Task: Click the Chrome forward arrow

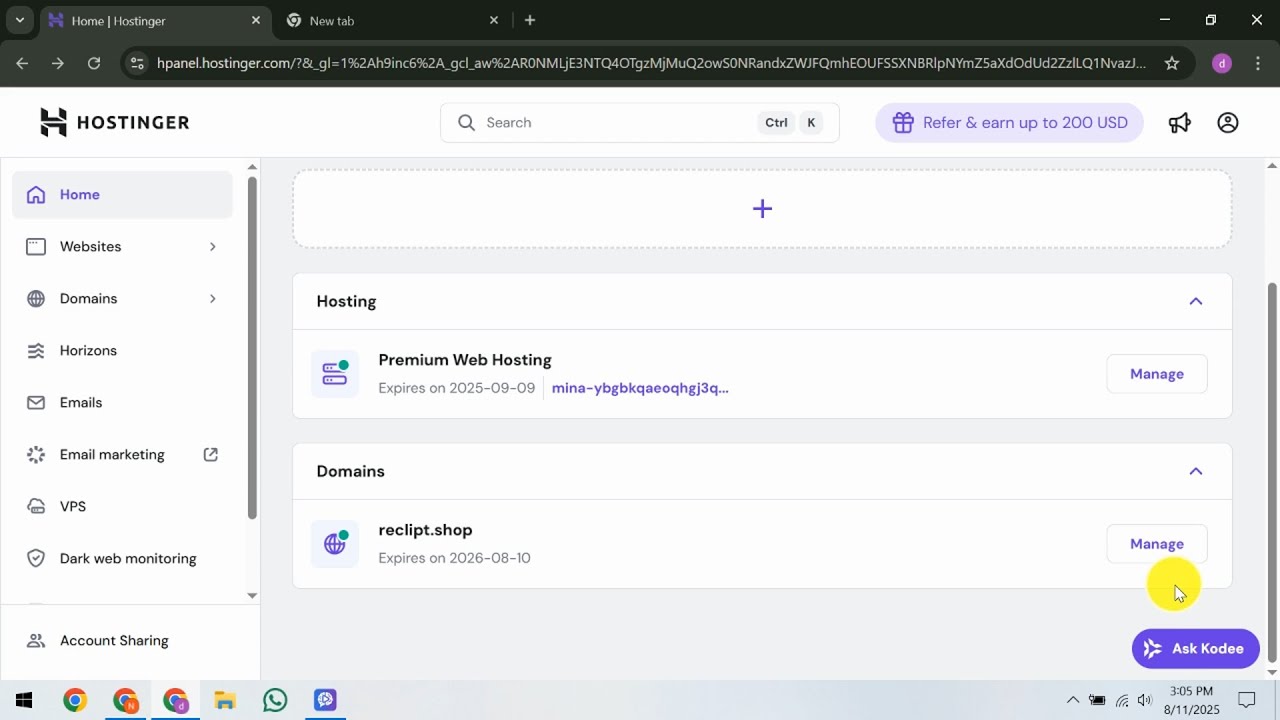Action: pos(58,63)
